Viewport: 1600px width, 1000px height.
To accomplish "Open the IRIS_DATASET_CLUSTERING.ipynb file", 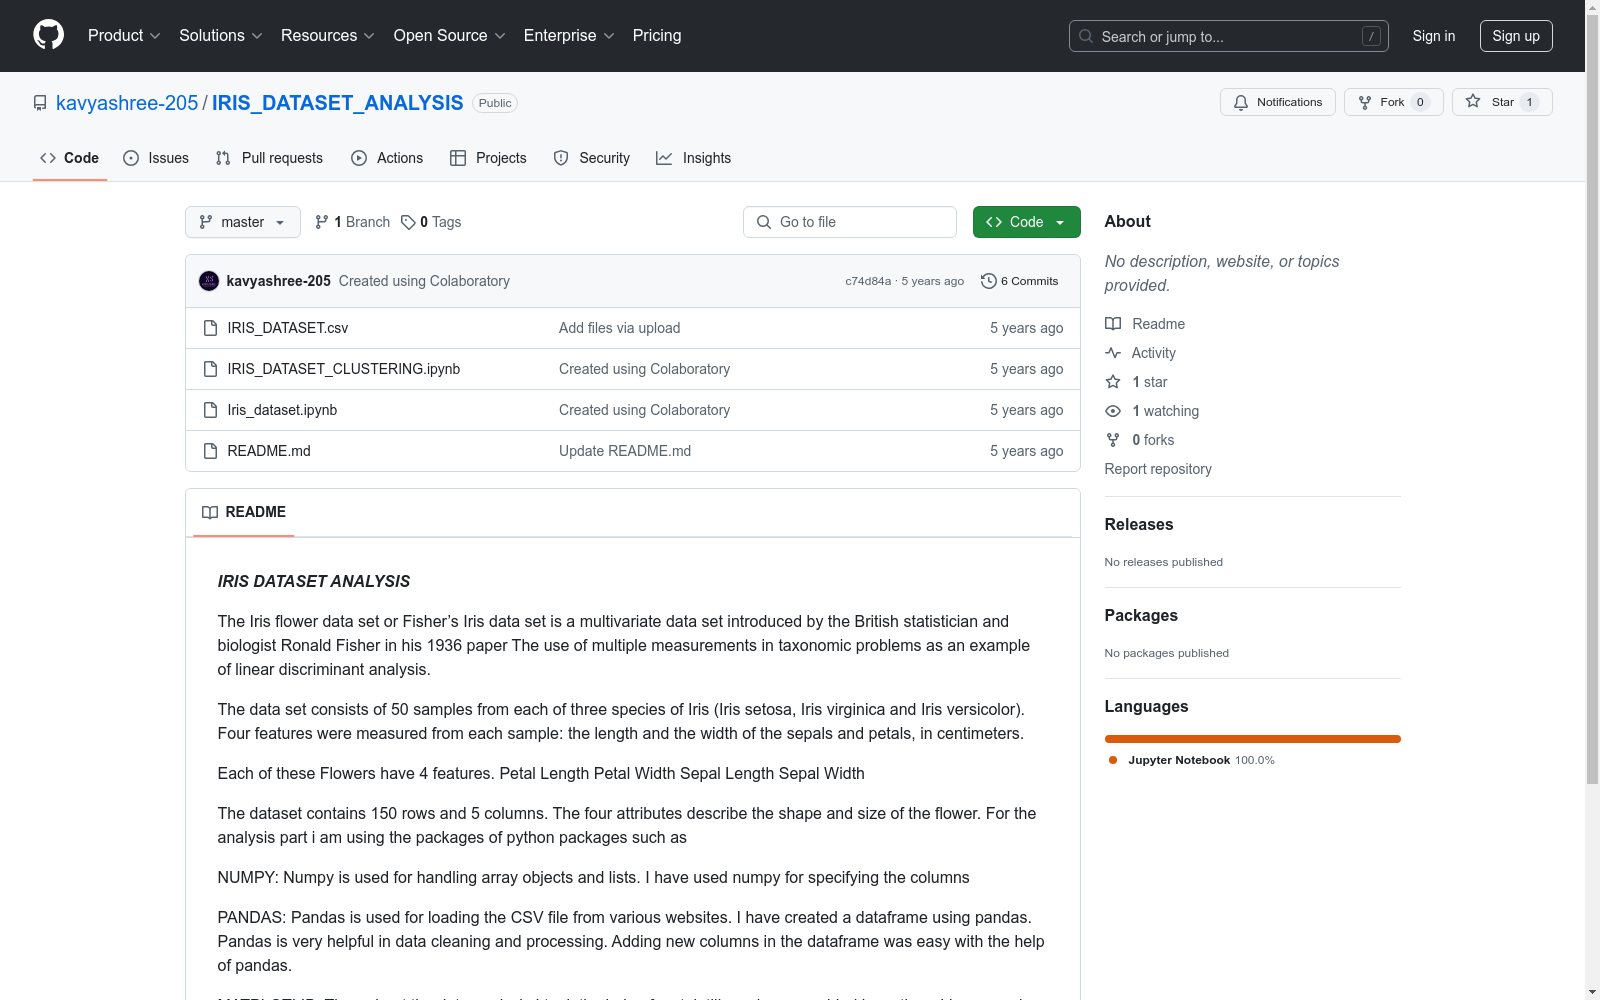I will click(x=344, y=369).
